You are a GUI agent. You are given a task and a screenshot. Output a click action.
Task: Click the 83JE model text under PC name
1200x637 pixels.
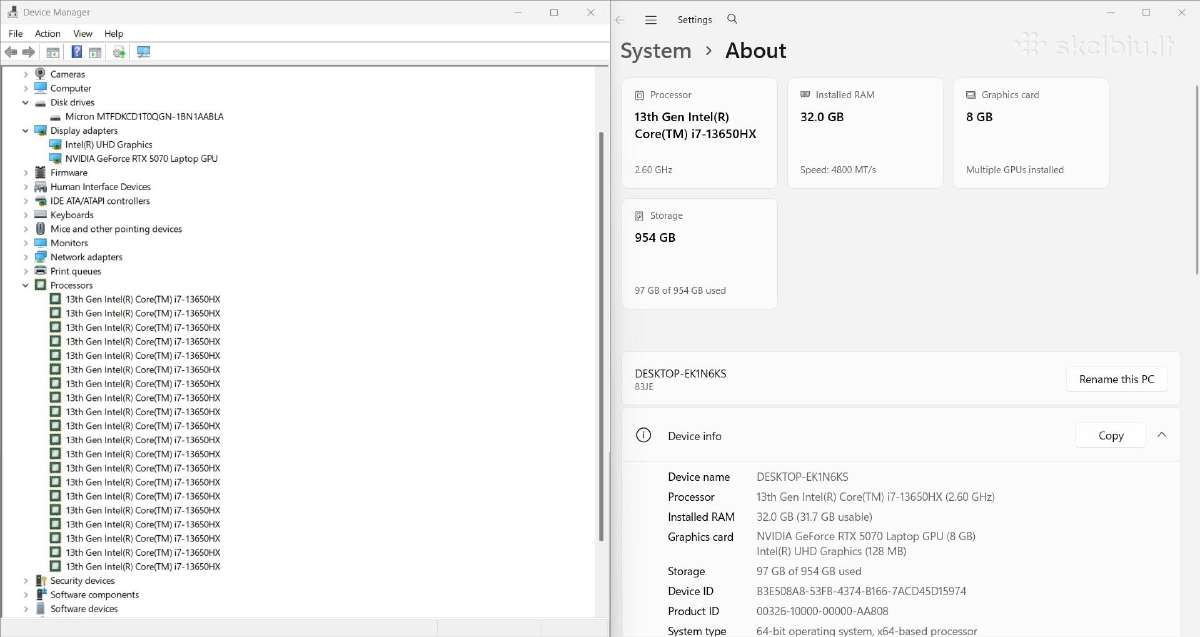pos(644,386)
